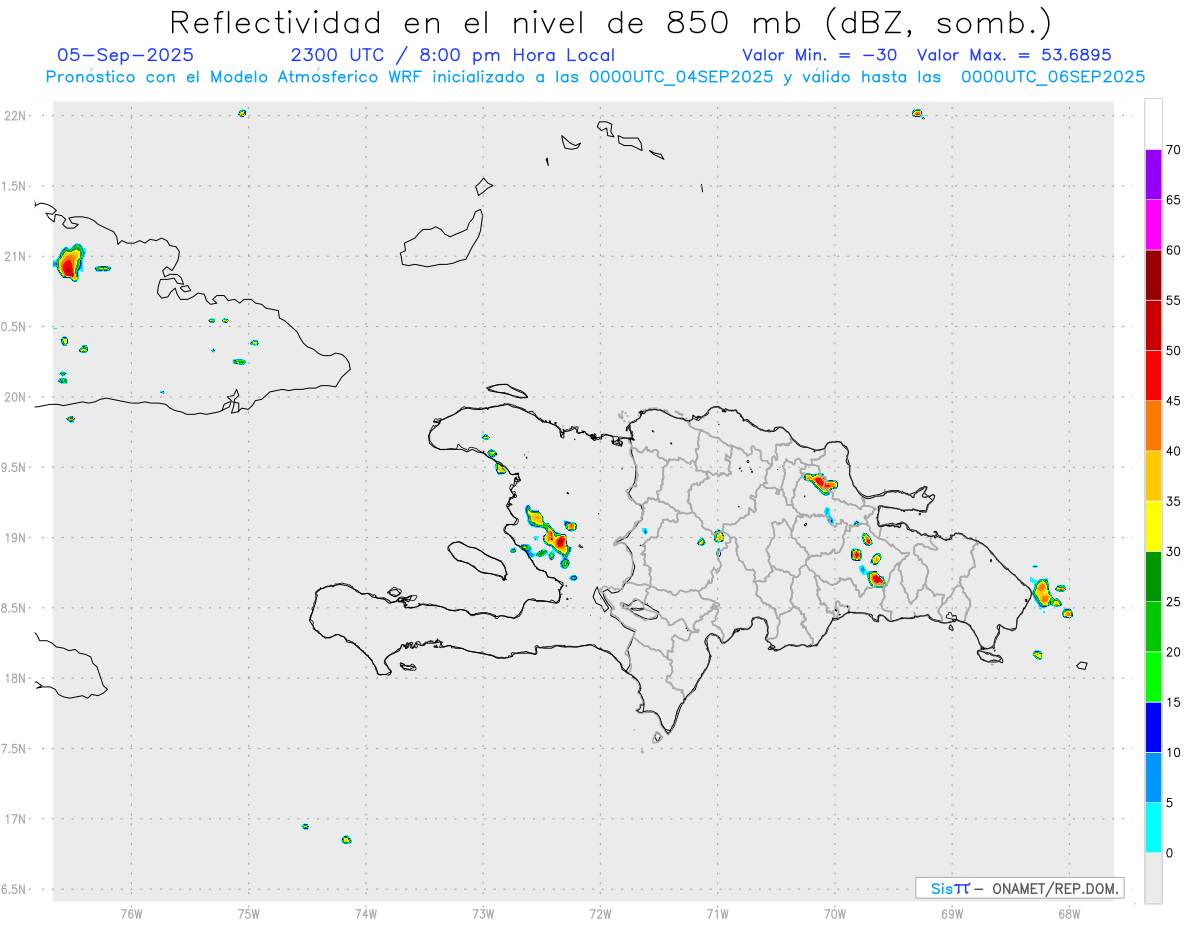Click the Valor Min. = -30 readout

coord(819,55)
